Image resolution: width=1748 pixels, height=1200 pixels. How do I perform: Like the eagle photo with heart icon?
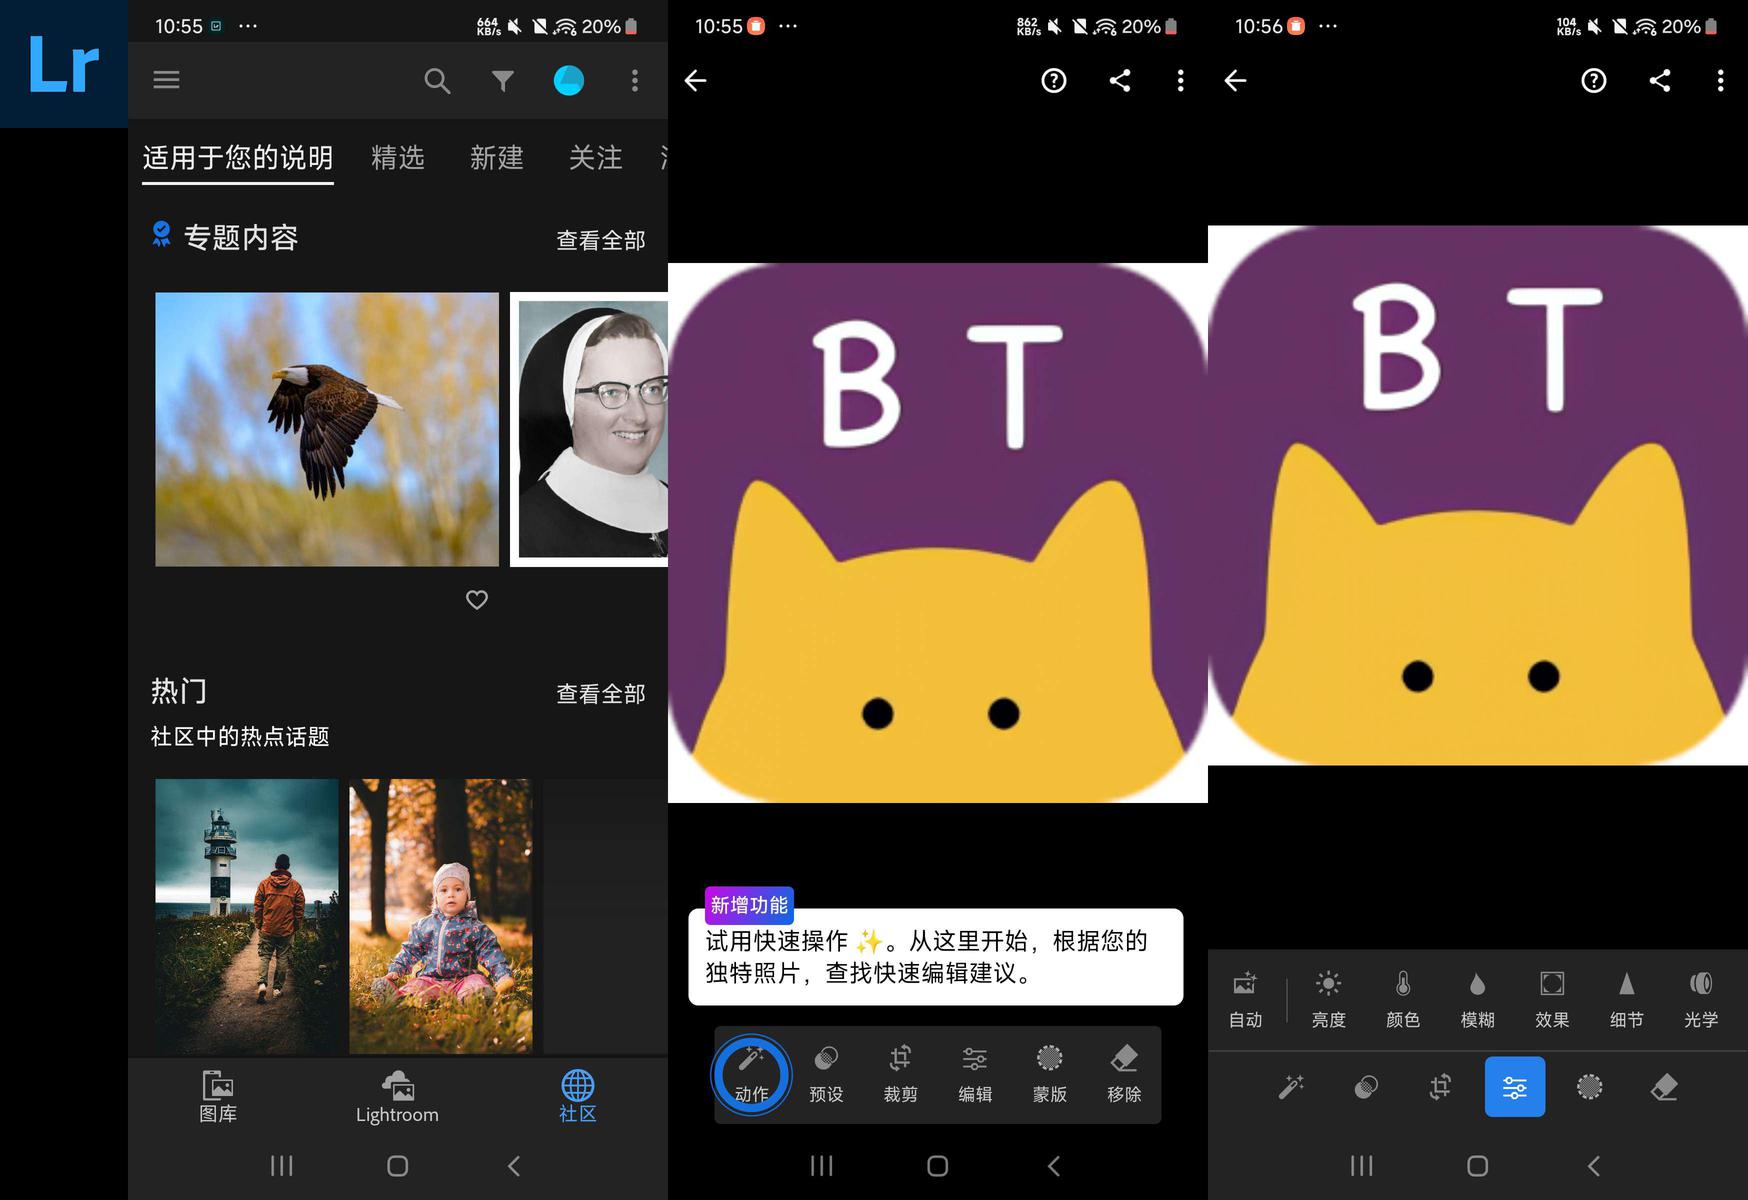(x=477, y=600)
